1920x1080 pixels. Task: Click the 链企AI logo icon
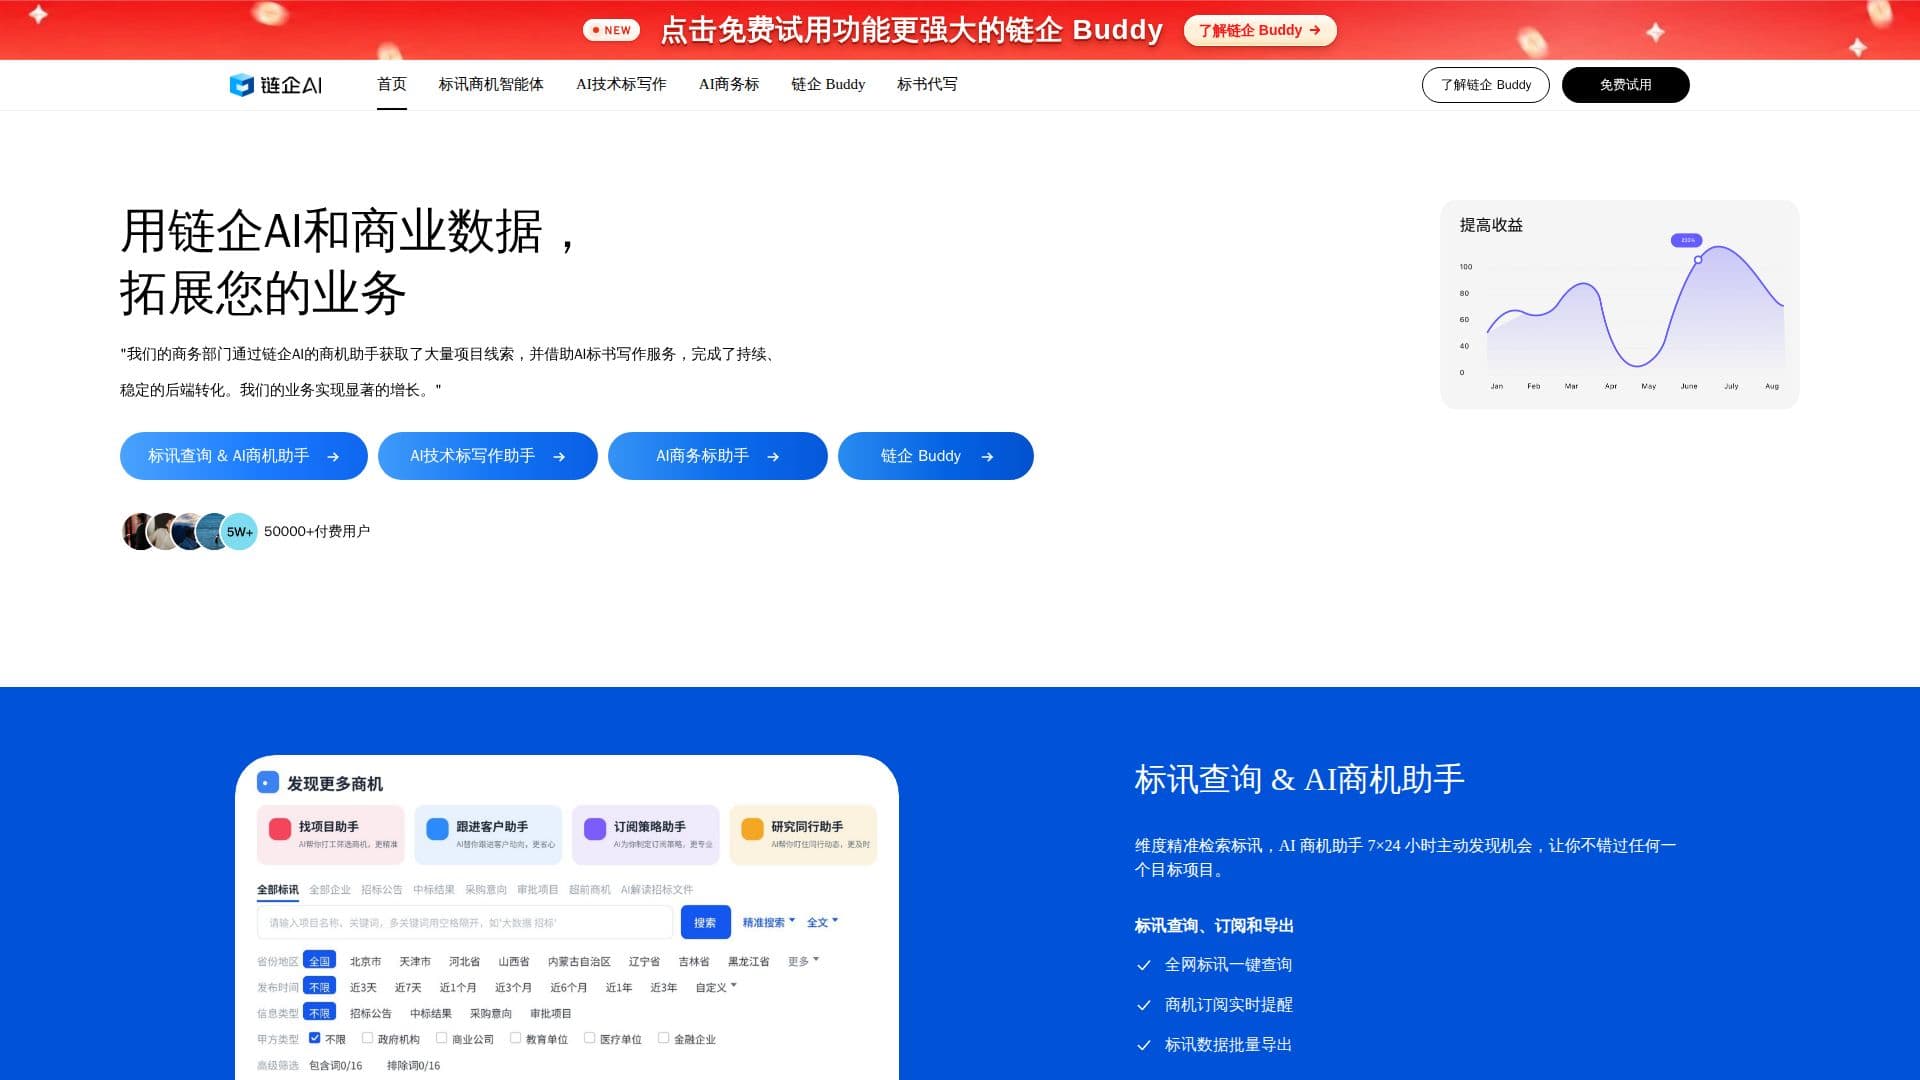click(241, 85)
